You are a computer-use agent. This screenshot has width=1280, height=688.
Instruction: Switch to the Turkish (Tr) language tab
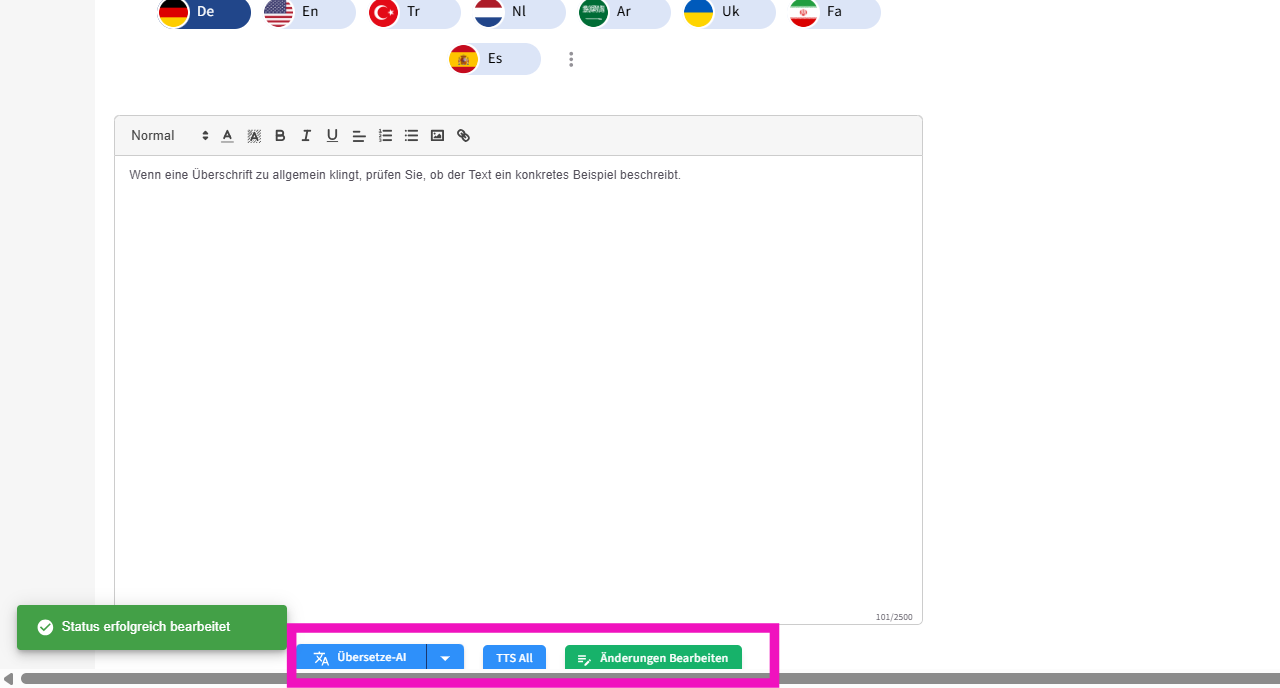tap(414, 12)
